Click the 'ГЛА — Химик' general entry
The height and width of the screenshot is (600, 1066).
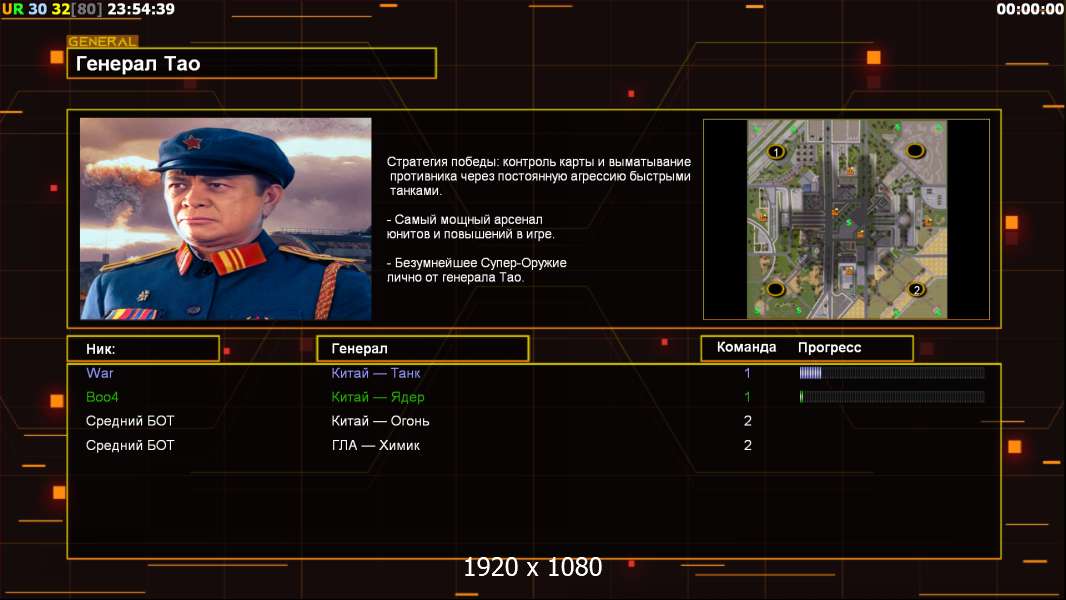375,446
